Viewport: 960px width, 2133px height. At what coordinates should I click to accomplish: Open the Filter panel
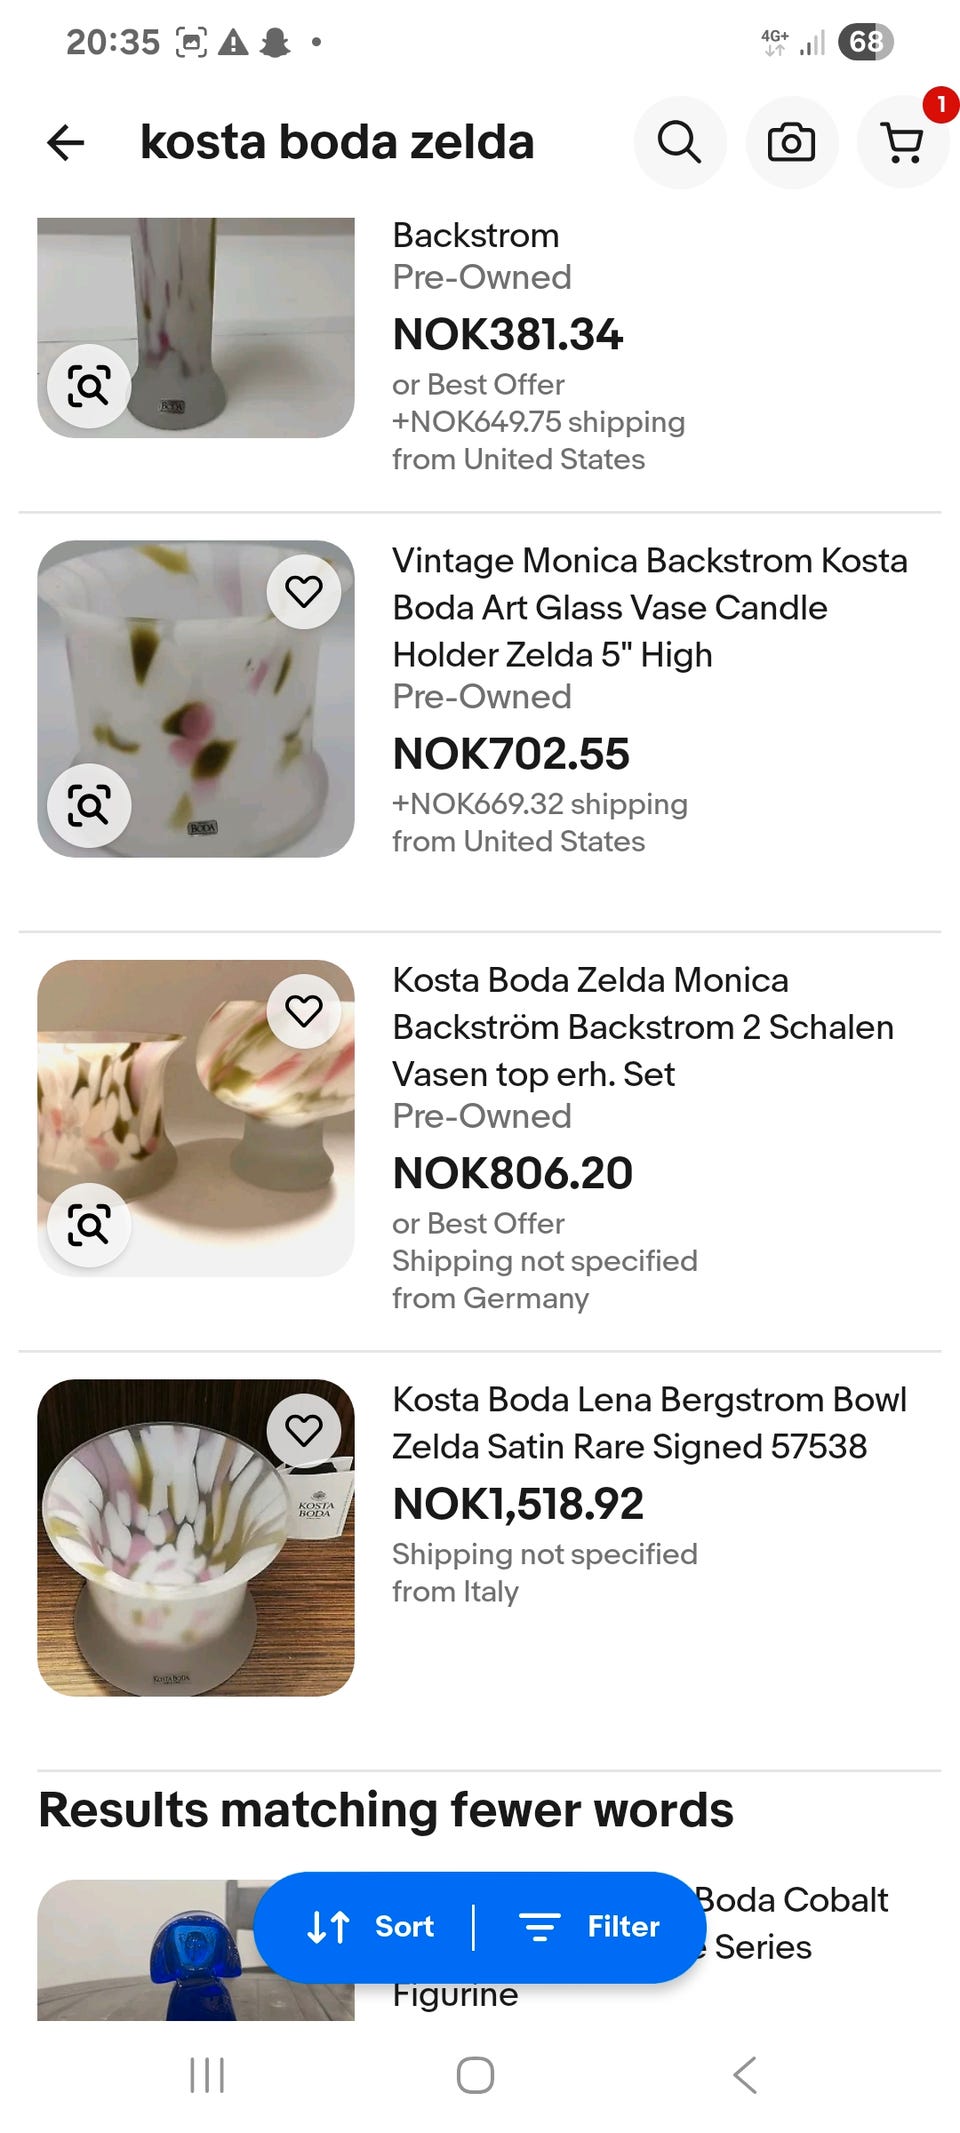point(590,1926)
